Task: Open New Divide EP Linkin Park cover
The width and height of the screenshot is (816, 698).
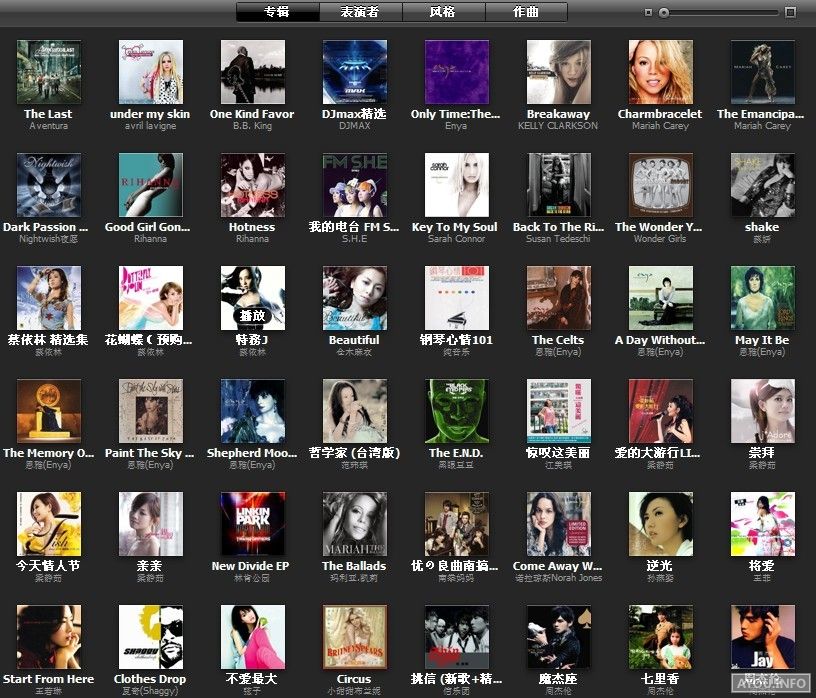Action: point(253,524)
